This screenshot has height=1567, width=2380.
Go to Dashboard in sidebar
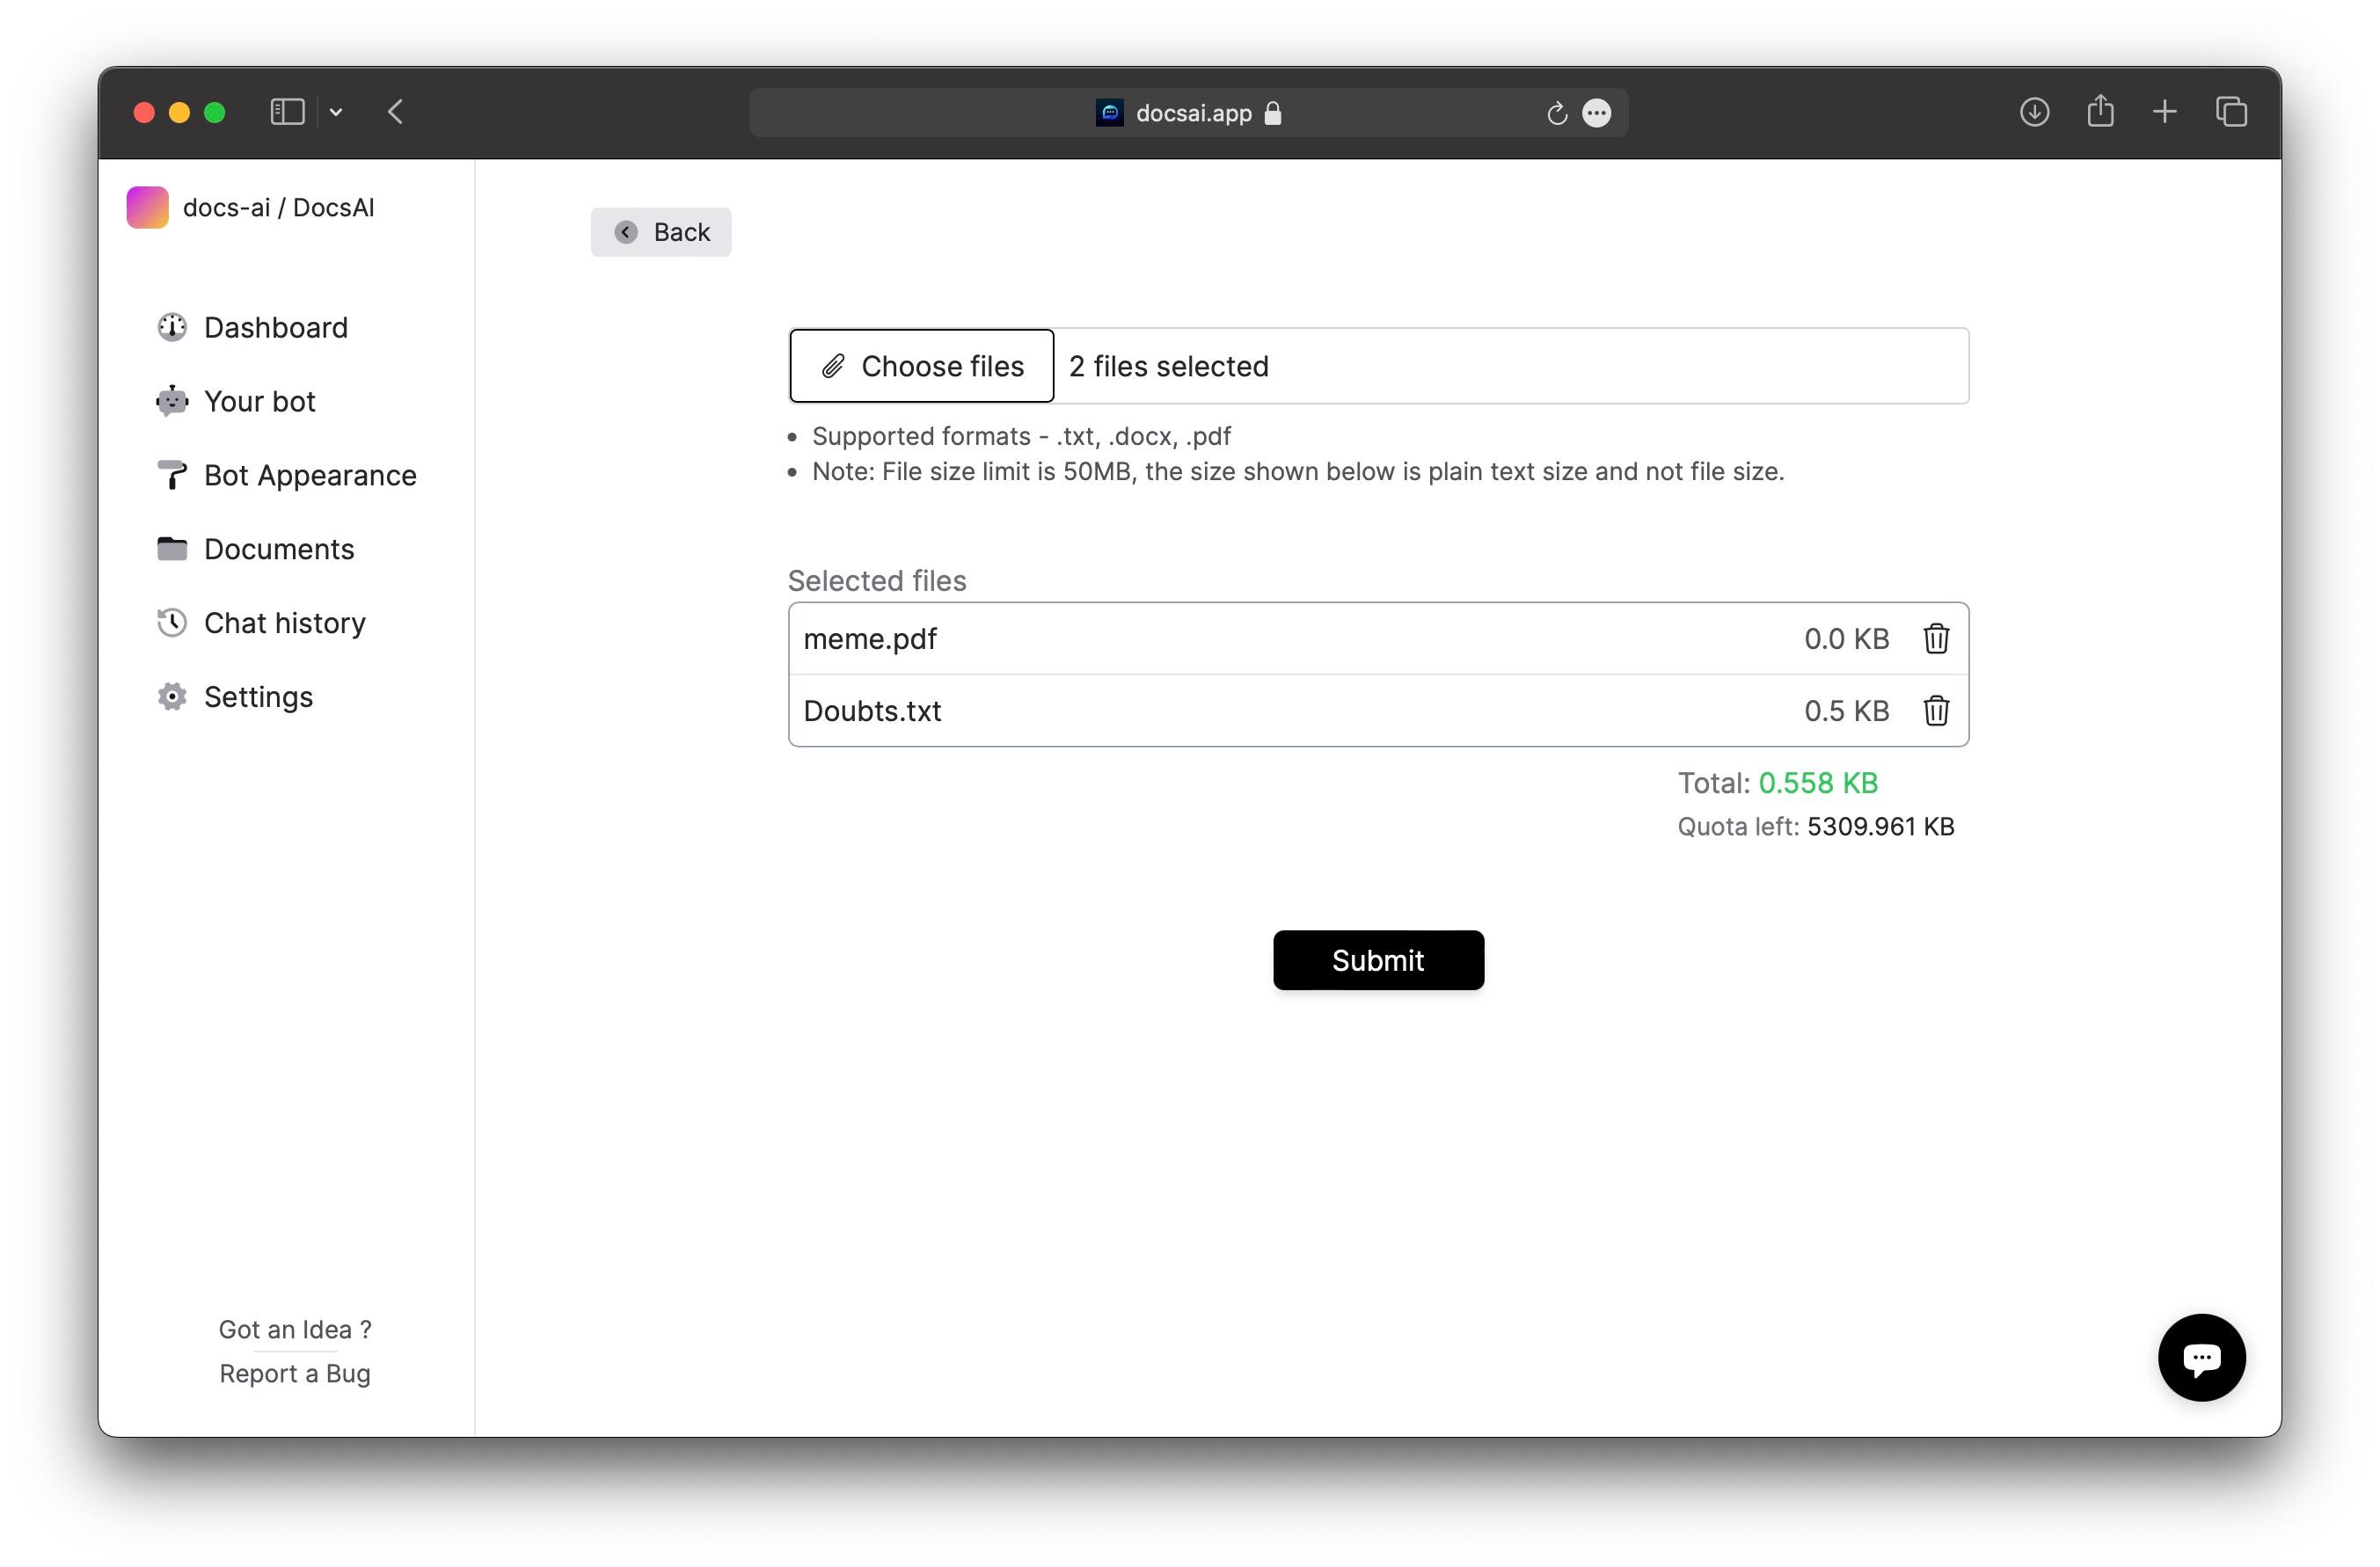coord(275,327)
